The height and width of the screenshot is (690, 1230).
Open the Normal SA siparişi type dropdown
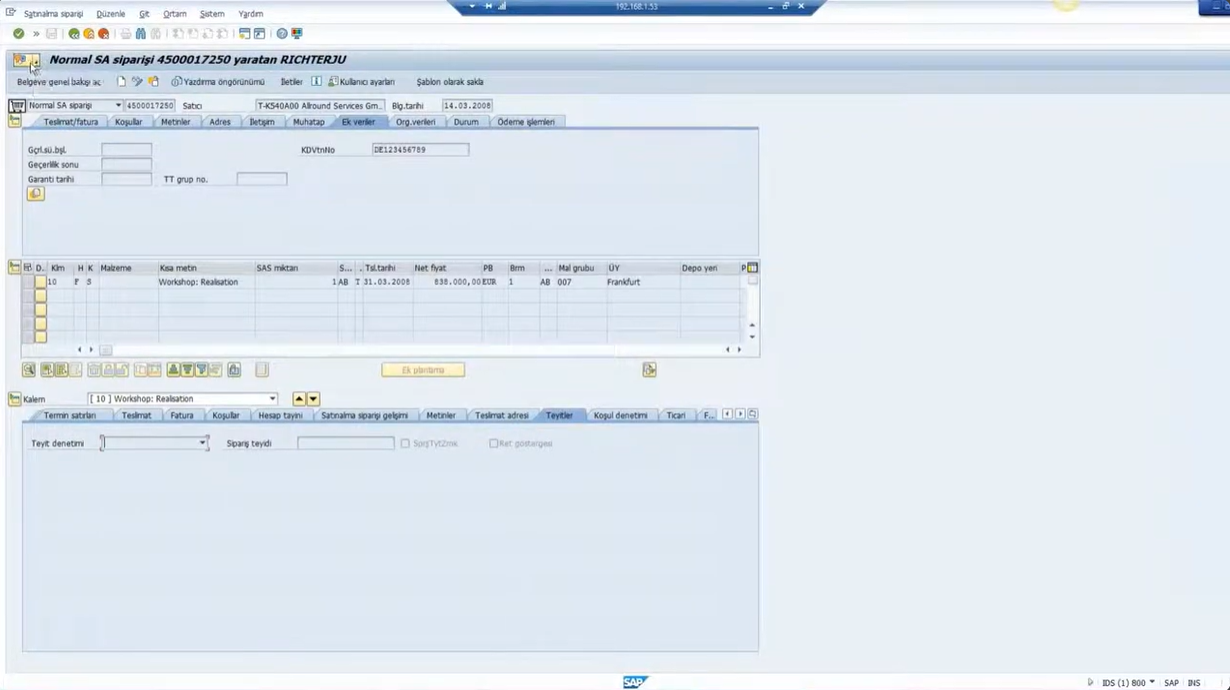point(118,105)
